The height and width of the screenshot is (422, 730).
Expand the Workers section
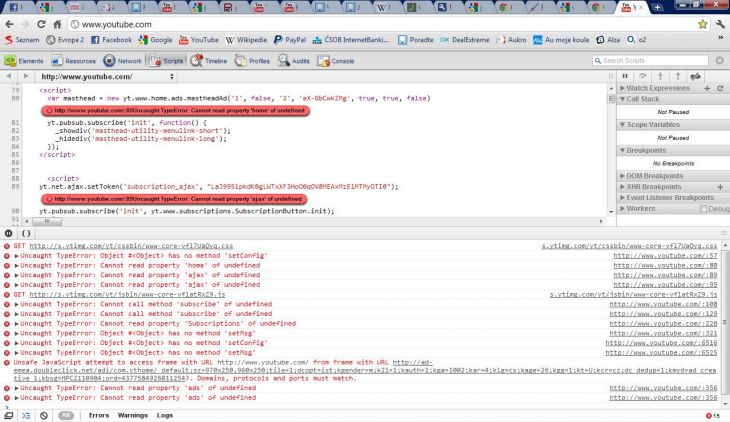tap(622, 209)
